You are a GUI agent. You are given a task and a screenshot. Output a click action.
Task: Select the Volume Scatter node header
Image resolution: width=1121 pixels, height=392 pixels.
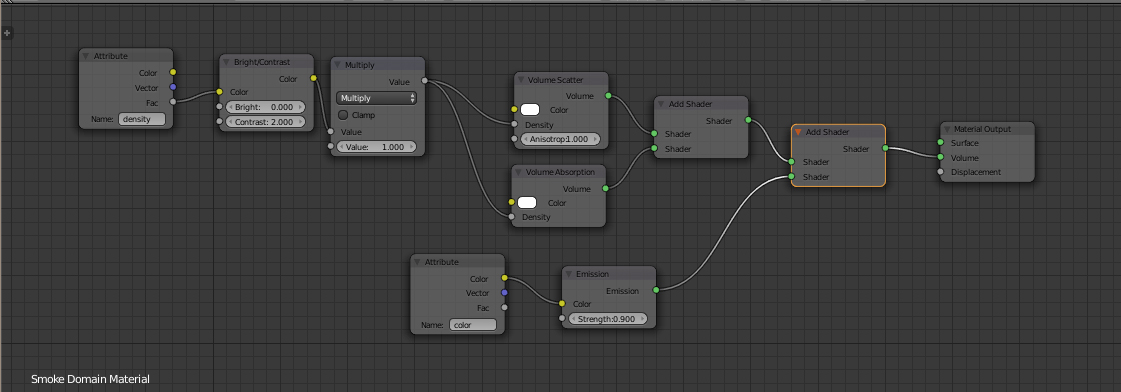[561, 79]
